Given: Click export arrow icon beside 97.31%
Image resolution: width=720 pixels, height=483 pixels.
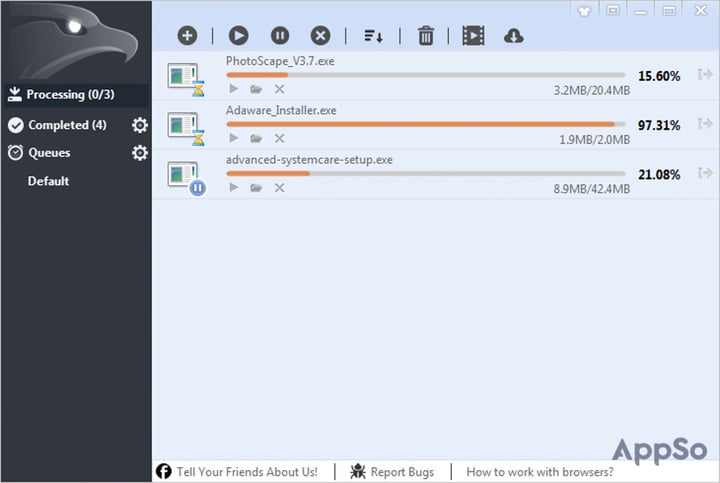Looking at the screenshot, I should pyautogui.click(x=705, y=123).
